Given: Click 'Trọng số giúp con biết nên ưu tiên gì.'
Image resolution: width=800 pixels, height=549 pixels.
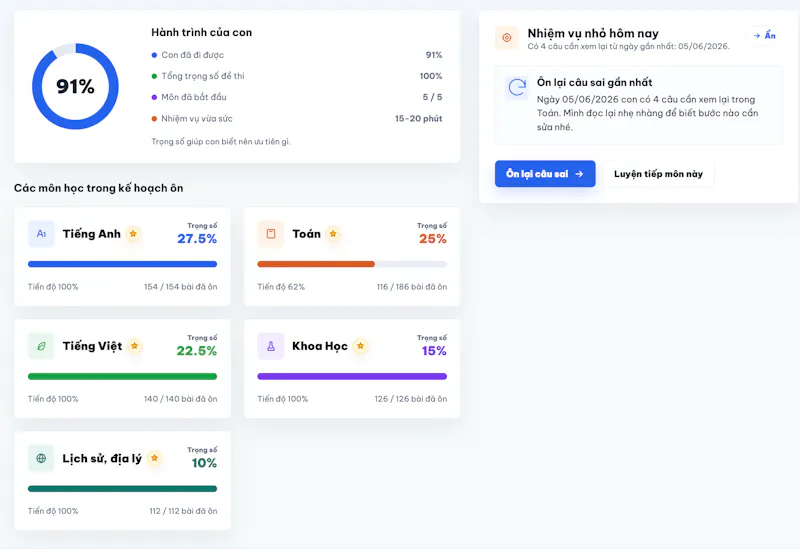Looking at the screenshot, I should pos(221,141).
